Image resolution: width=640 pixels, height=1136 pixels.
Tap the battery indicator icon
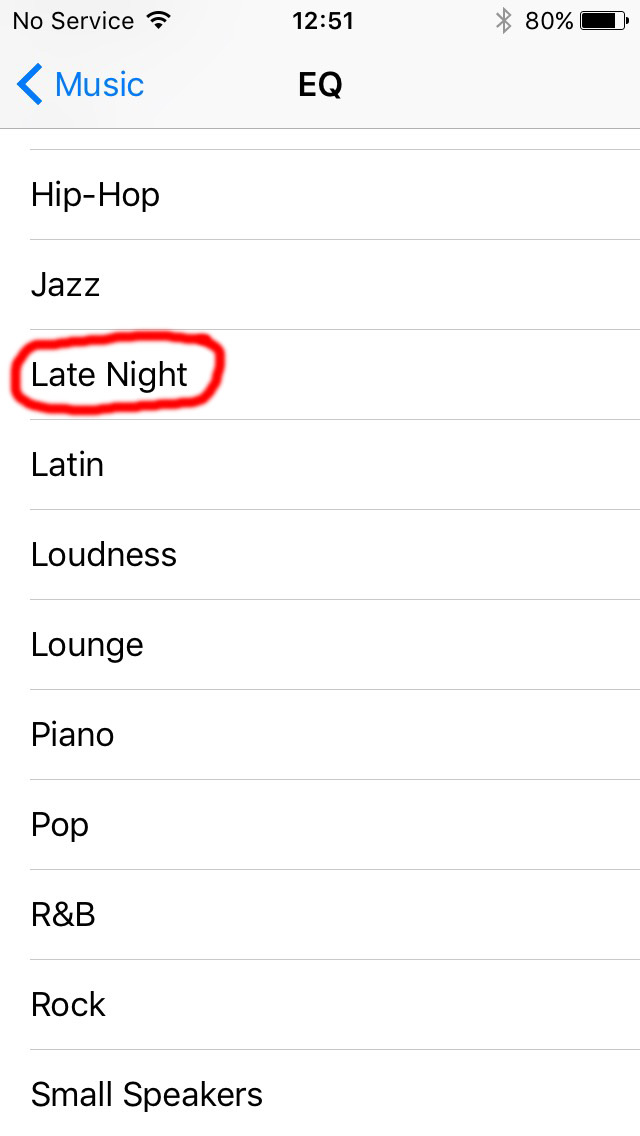click(604, 21)
